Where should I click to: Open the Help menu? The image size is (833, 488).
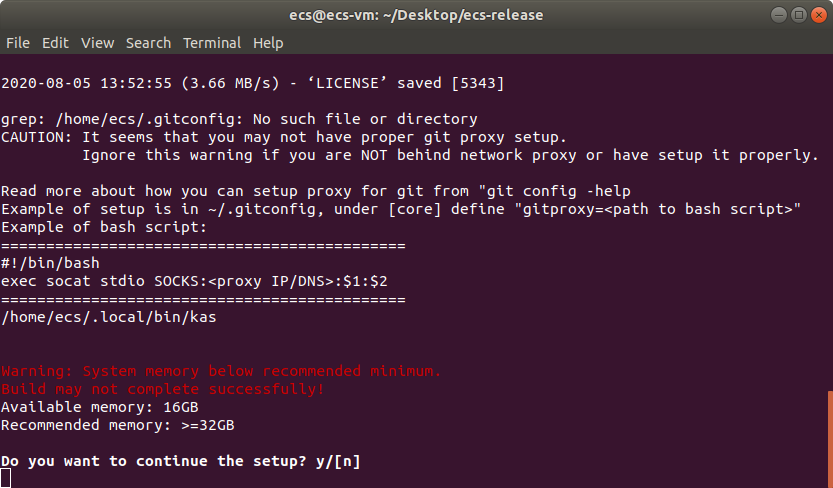268,43
